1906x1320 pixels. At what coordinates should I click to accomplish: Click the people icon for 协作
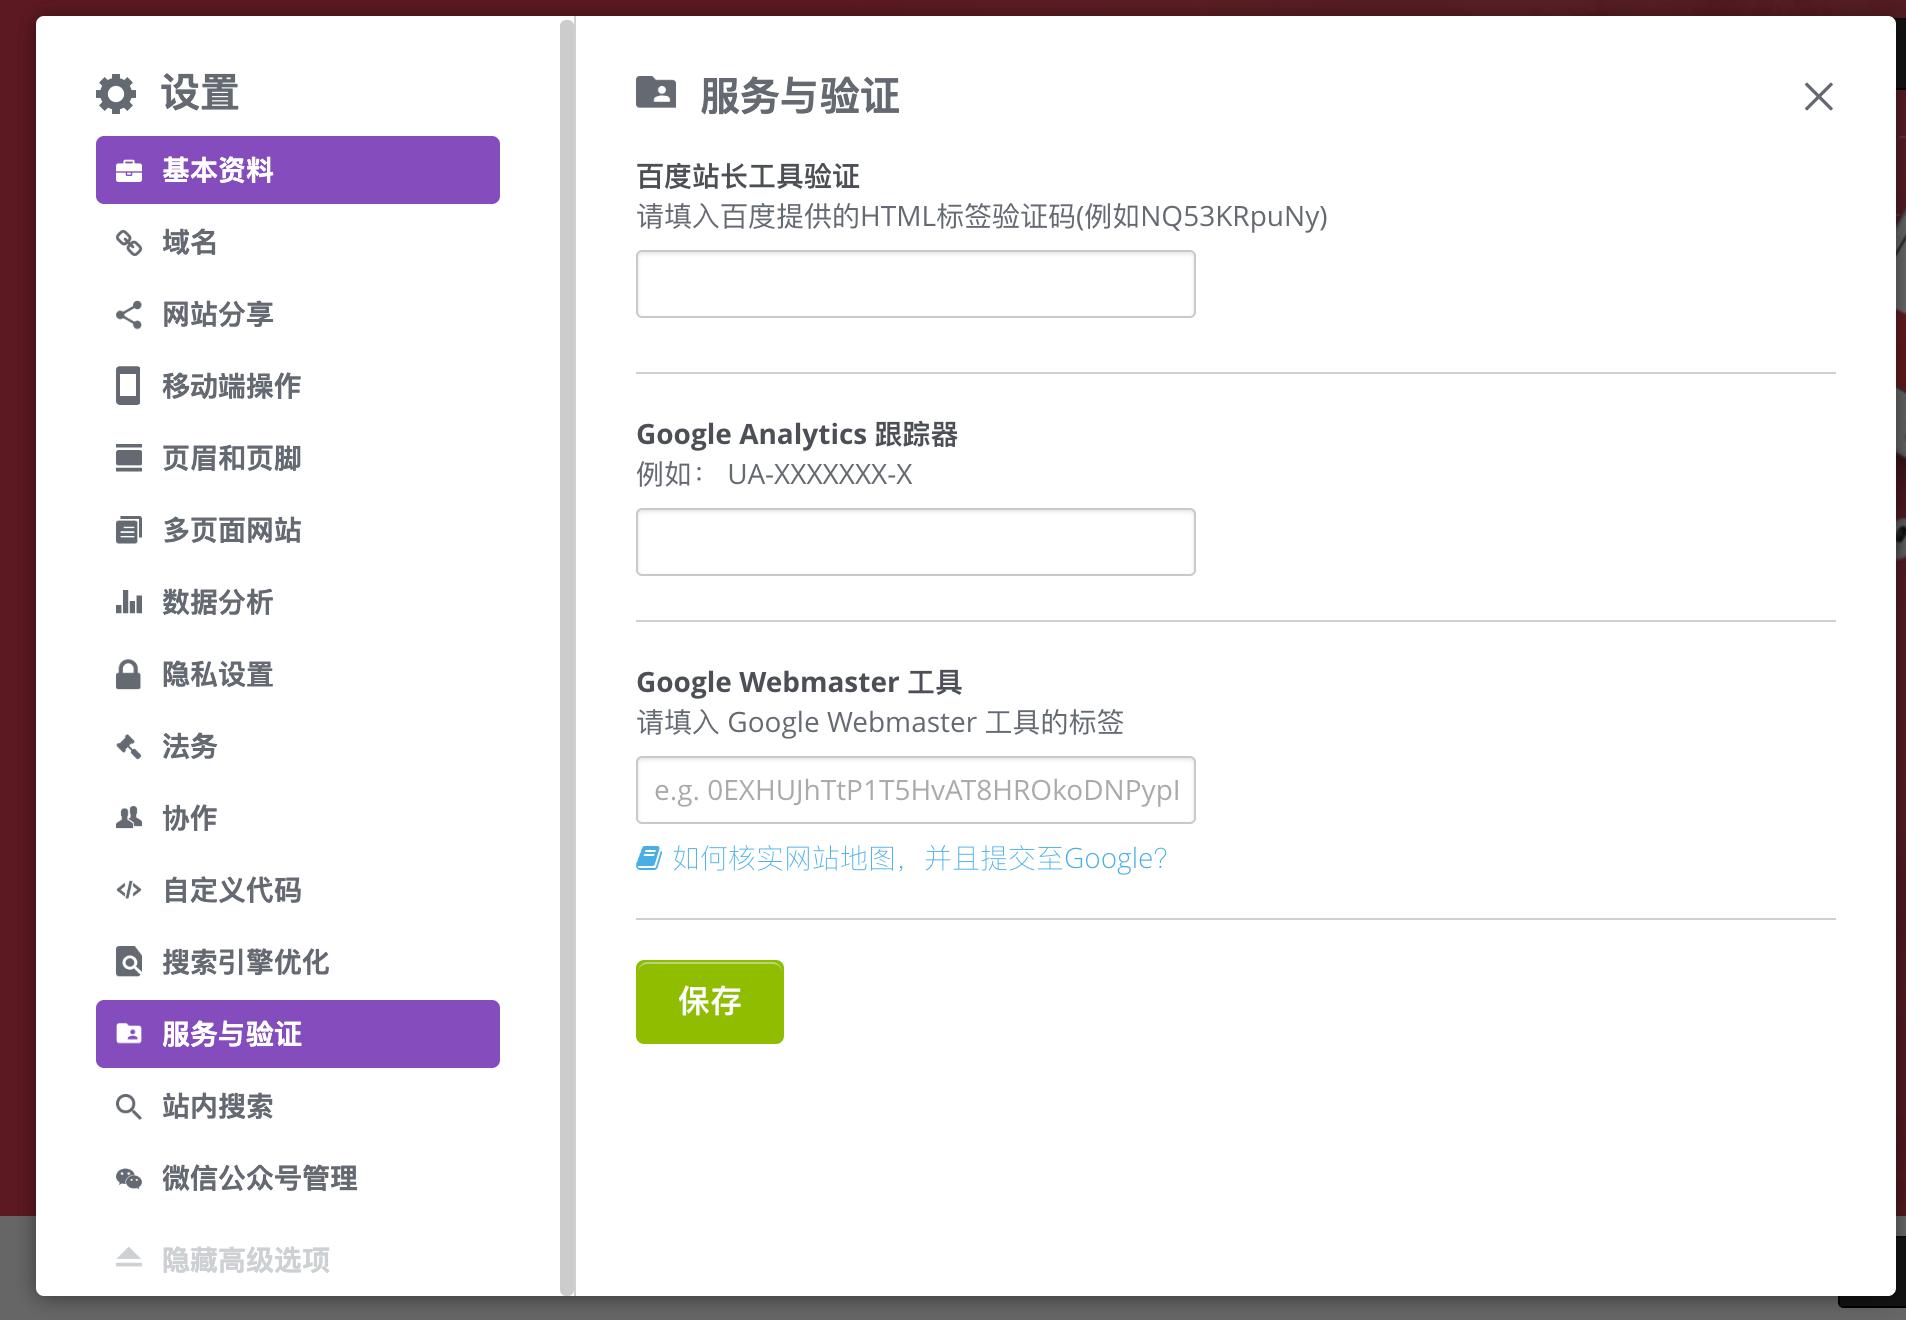[x=129, y=818]
